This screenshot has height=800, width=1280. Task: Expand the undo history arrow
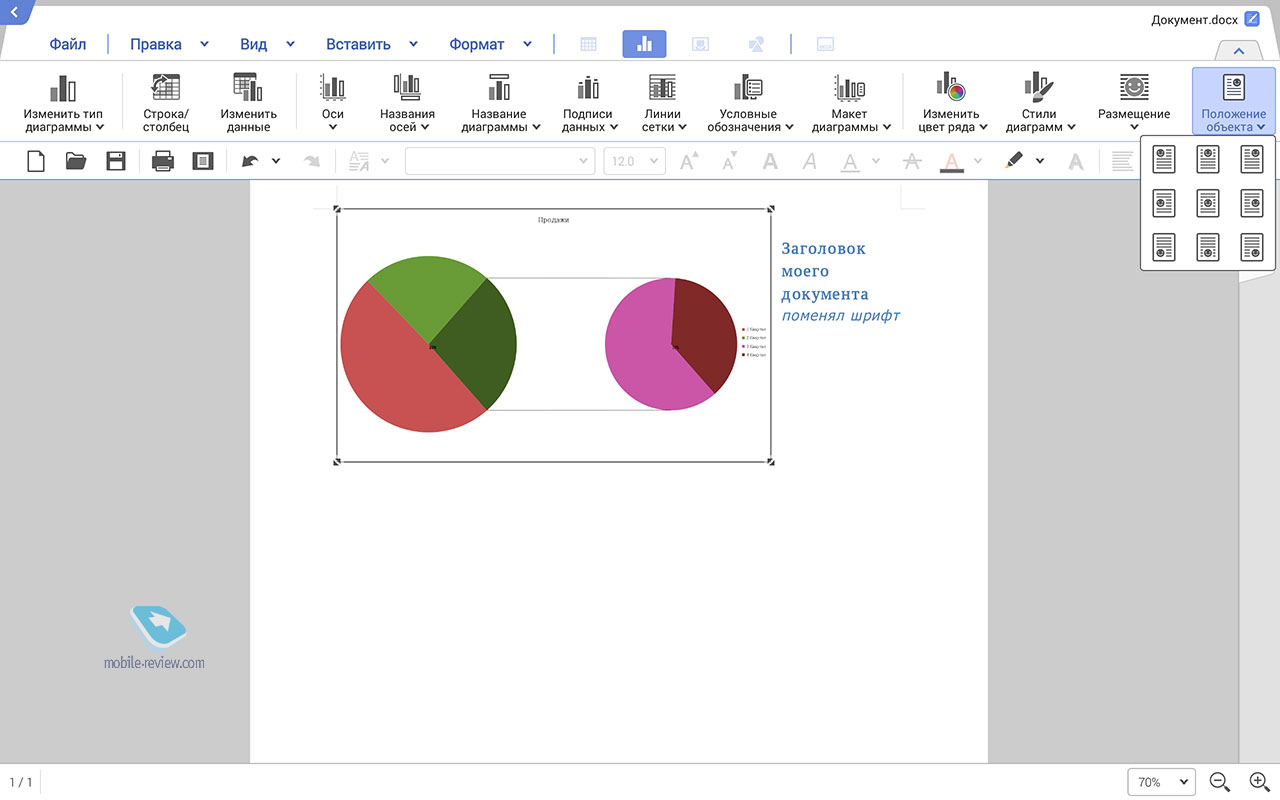tap(276, 161)
